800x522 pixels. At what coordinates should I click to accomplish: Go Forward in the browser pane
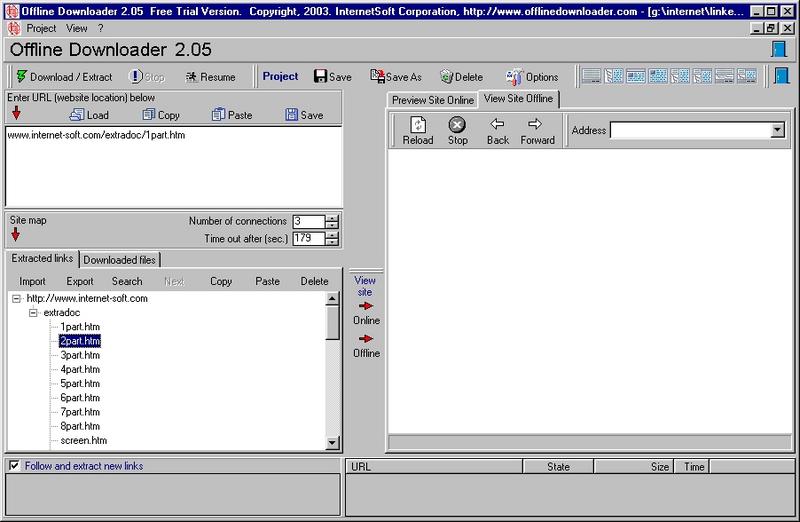(x=537, y=131)
